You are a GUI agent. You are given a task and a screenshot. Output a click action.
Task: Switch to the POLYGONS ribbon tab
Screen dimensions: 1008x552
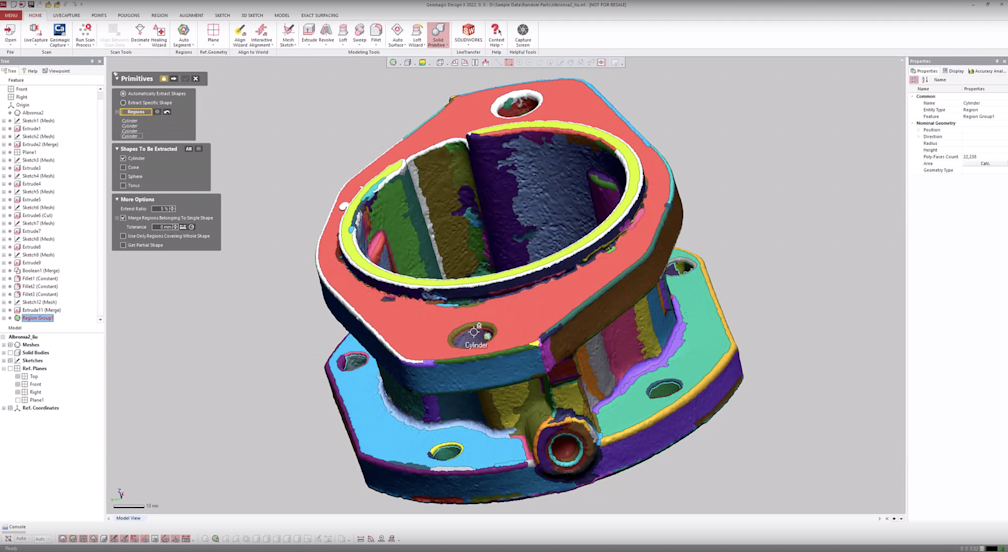click(x=129, y=15)
